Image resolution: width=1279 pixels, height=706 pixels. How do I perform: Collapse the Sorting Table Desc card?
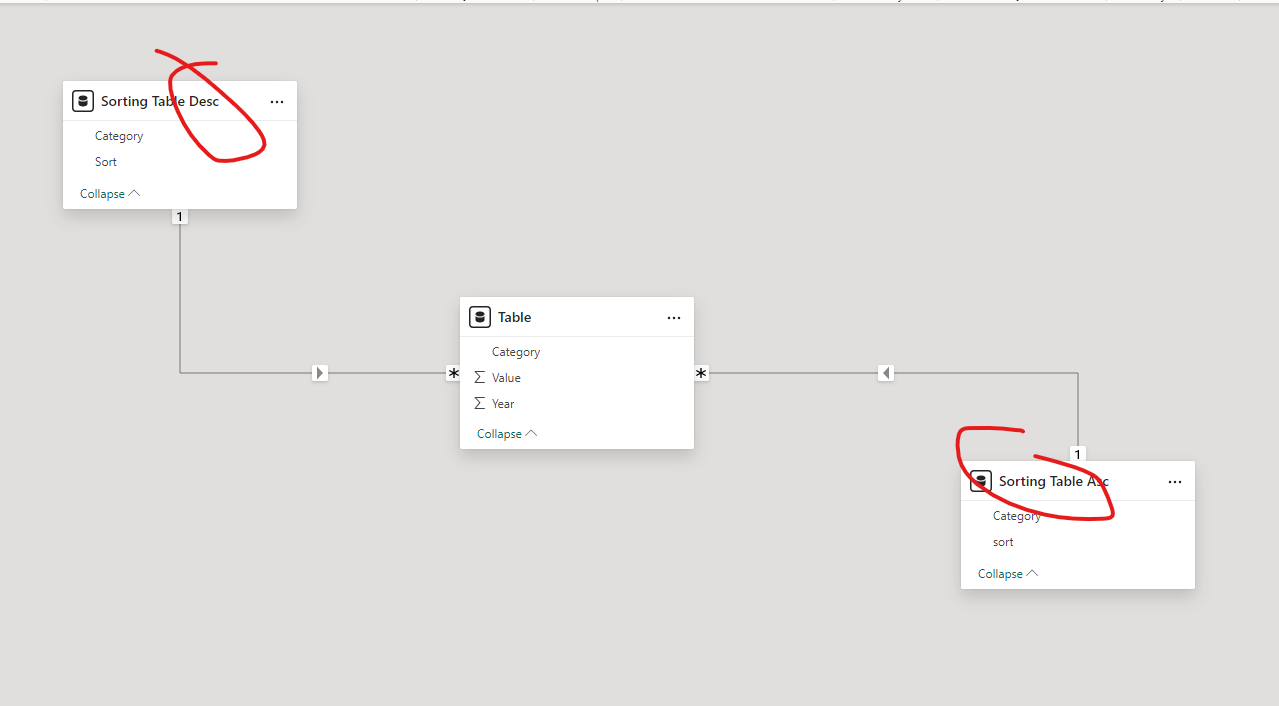(110, 194)
